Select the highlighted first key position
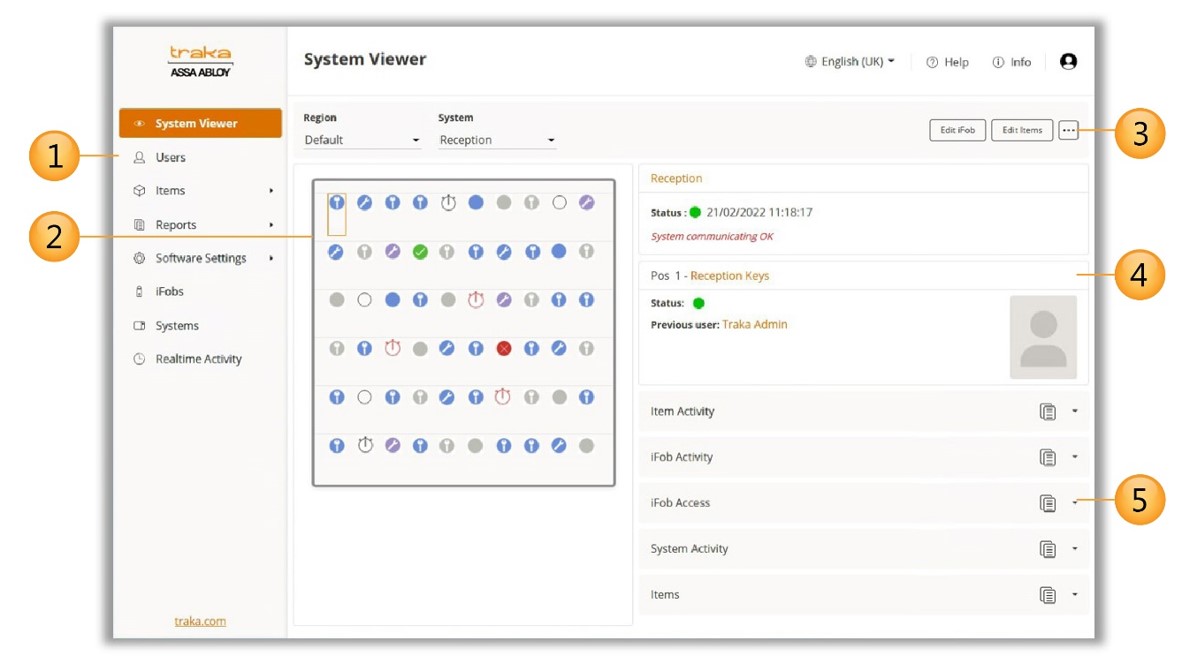The width and height of the screenshot is (1192, 668). [x=337, y=203]
